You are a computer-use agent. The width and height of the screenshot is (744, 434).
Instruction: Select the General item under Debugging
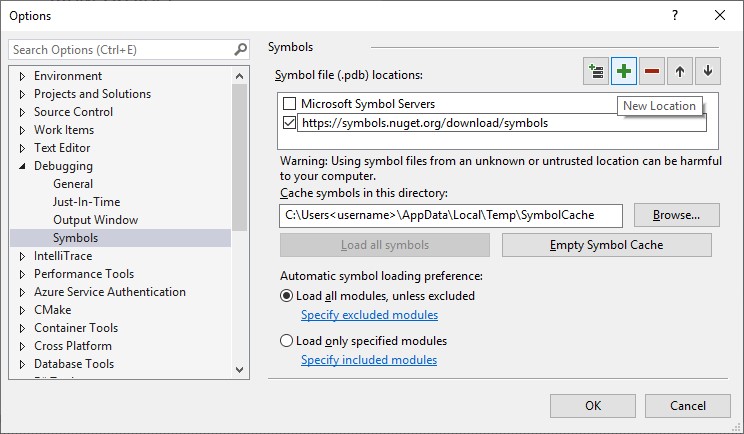pos(73,184)
